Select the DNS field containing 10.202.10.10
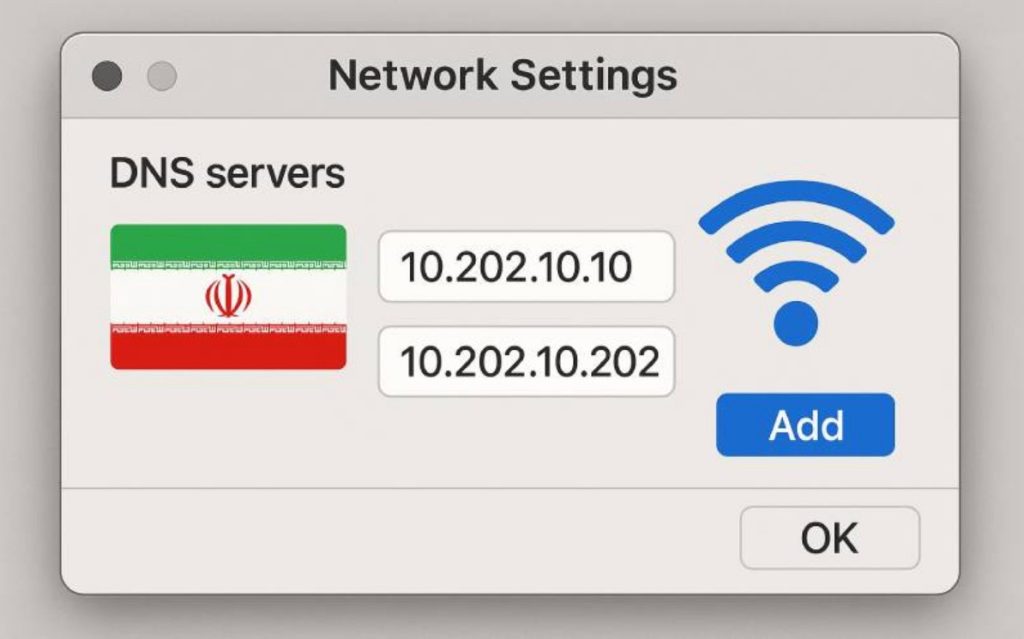 pos(527,267)
